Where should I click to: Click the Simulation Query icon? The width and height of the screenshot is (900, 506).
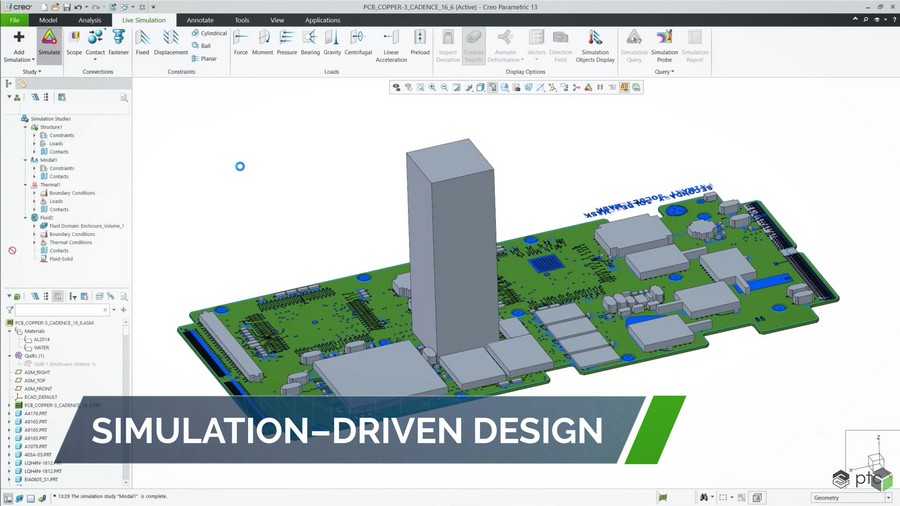[x=634, y=37]
